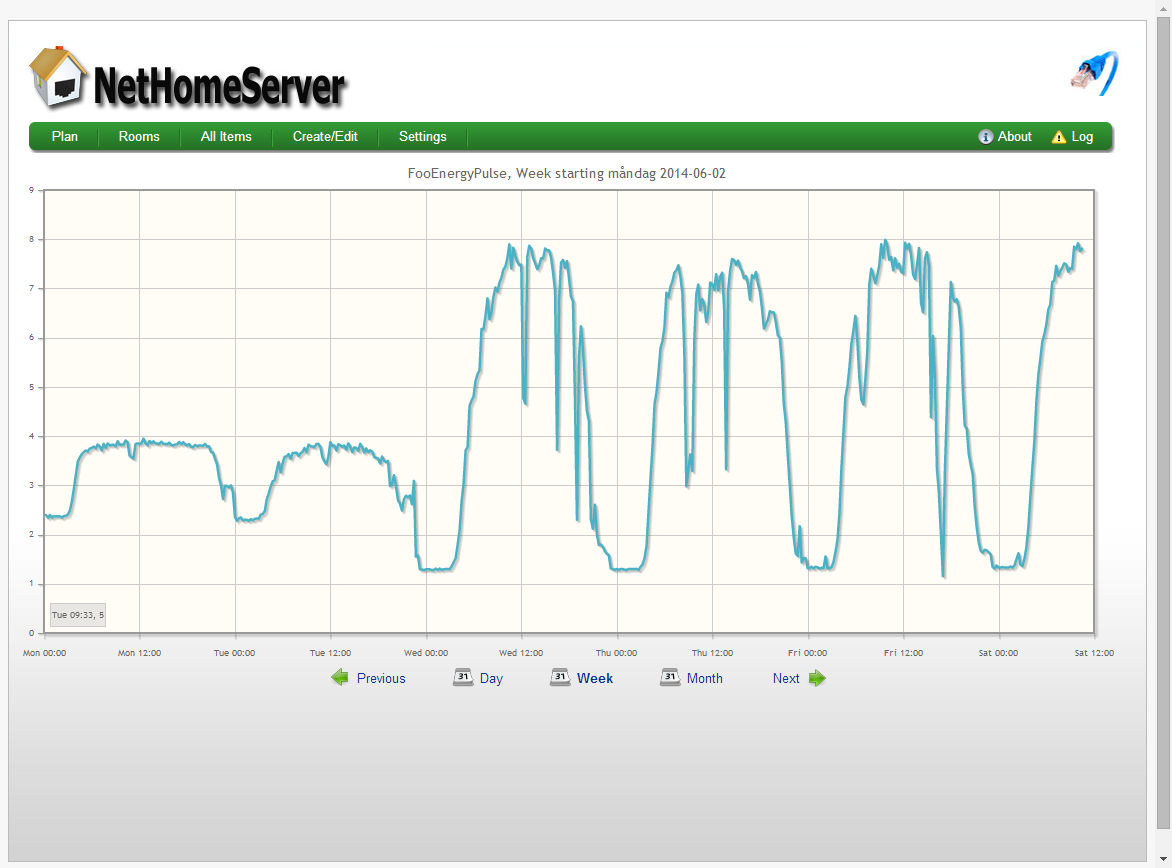Click the Tue 09:33 tooltip label
1172x868 pixels.
coord(77,614)
